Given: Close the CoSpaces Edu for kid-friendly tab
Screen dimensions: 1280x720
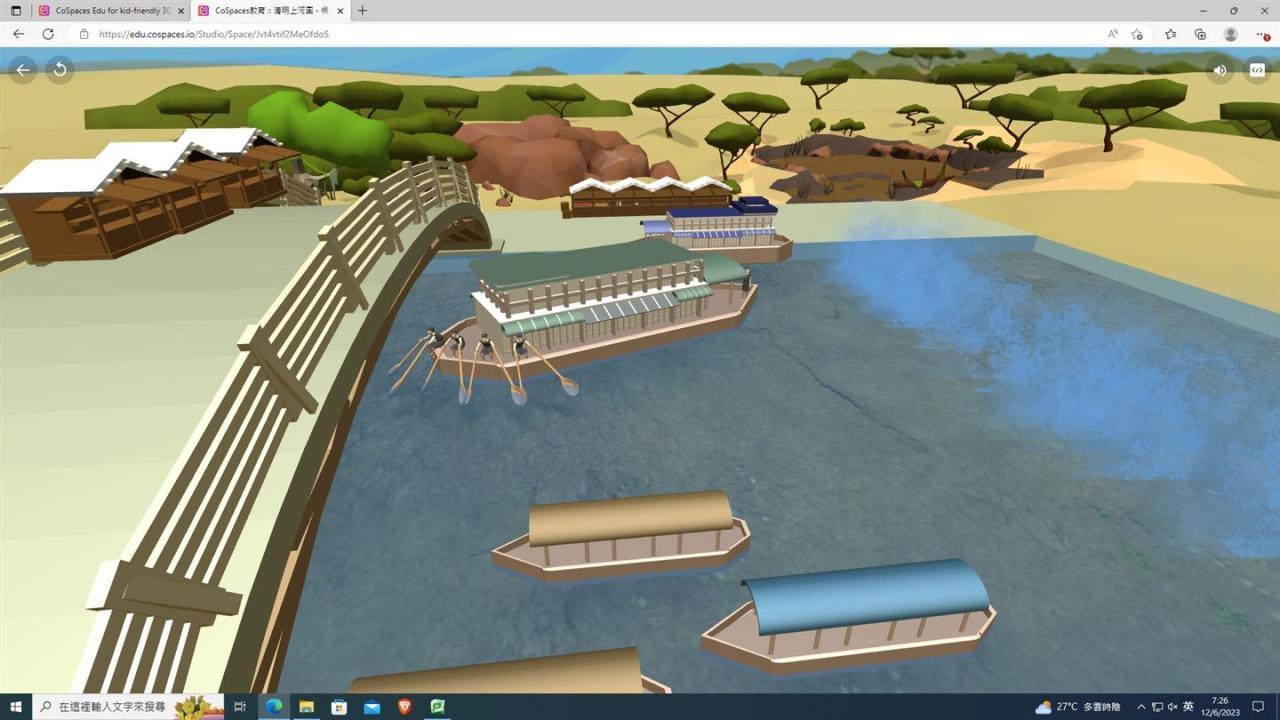Looking at the screenshot, I should click(x=181, y=11).
